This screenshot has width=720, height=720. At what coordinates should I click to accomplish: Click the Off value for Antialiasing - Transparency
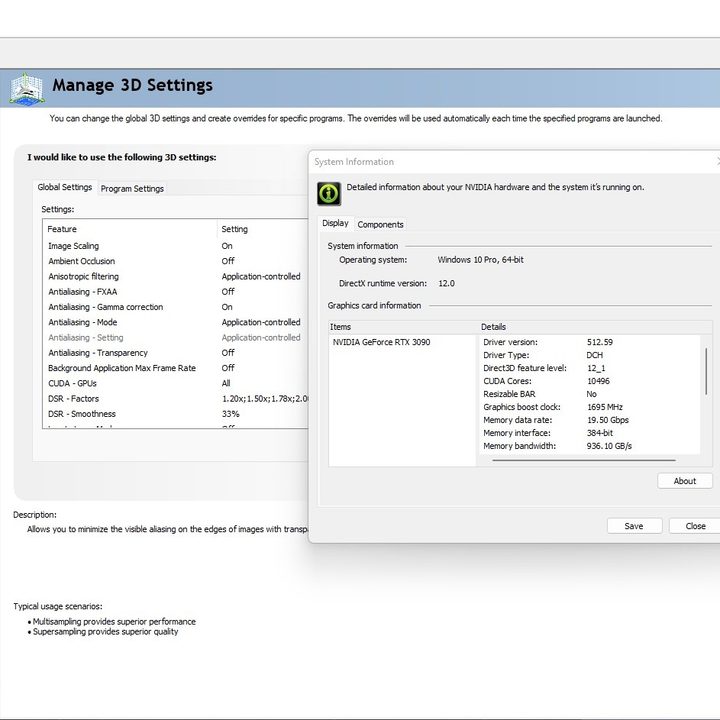tap(228, 353)
